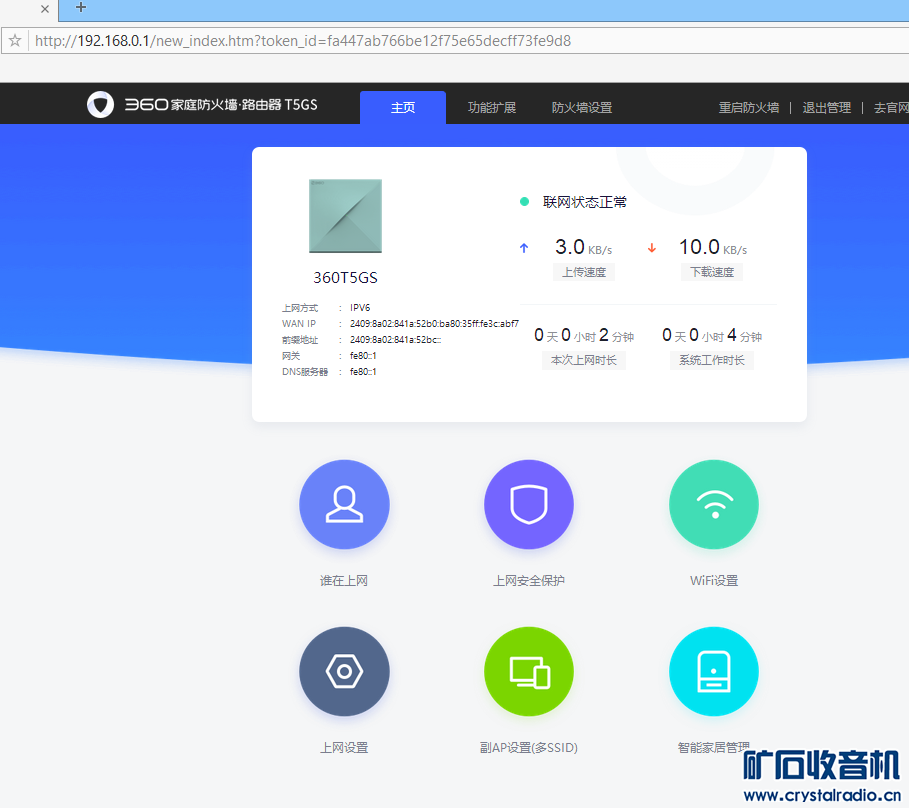Image resolution: width=909 pixels, height=808 pixels.
Task: Open the WiFi设置 wireless icon
Action: click(x=714, y=504)
